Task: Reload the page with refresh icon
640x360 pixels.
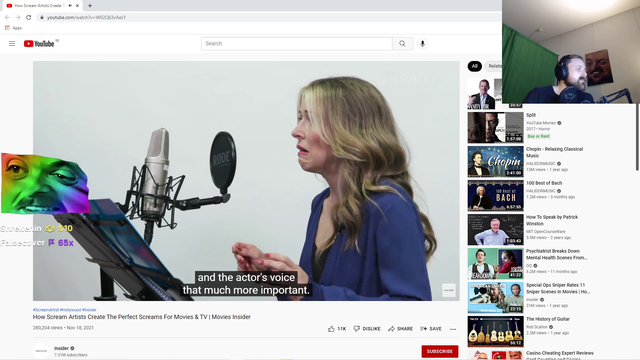Action: (x=29, y=18)
